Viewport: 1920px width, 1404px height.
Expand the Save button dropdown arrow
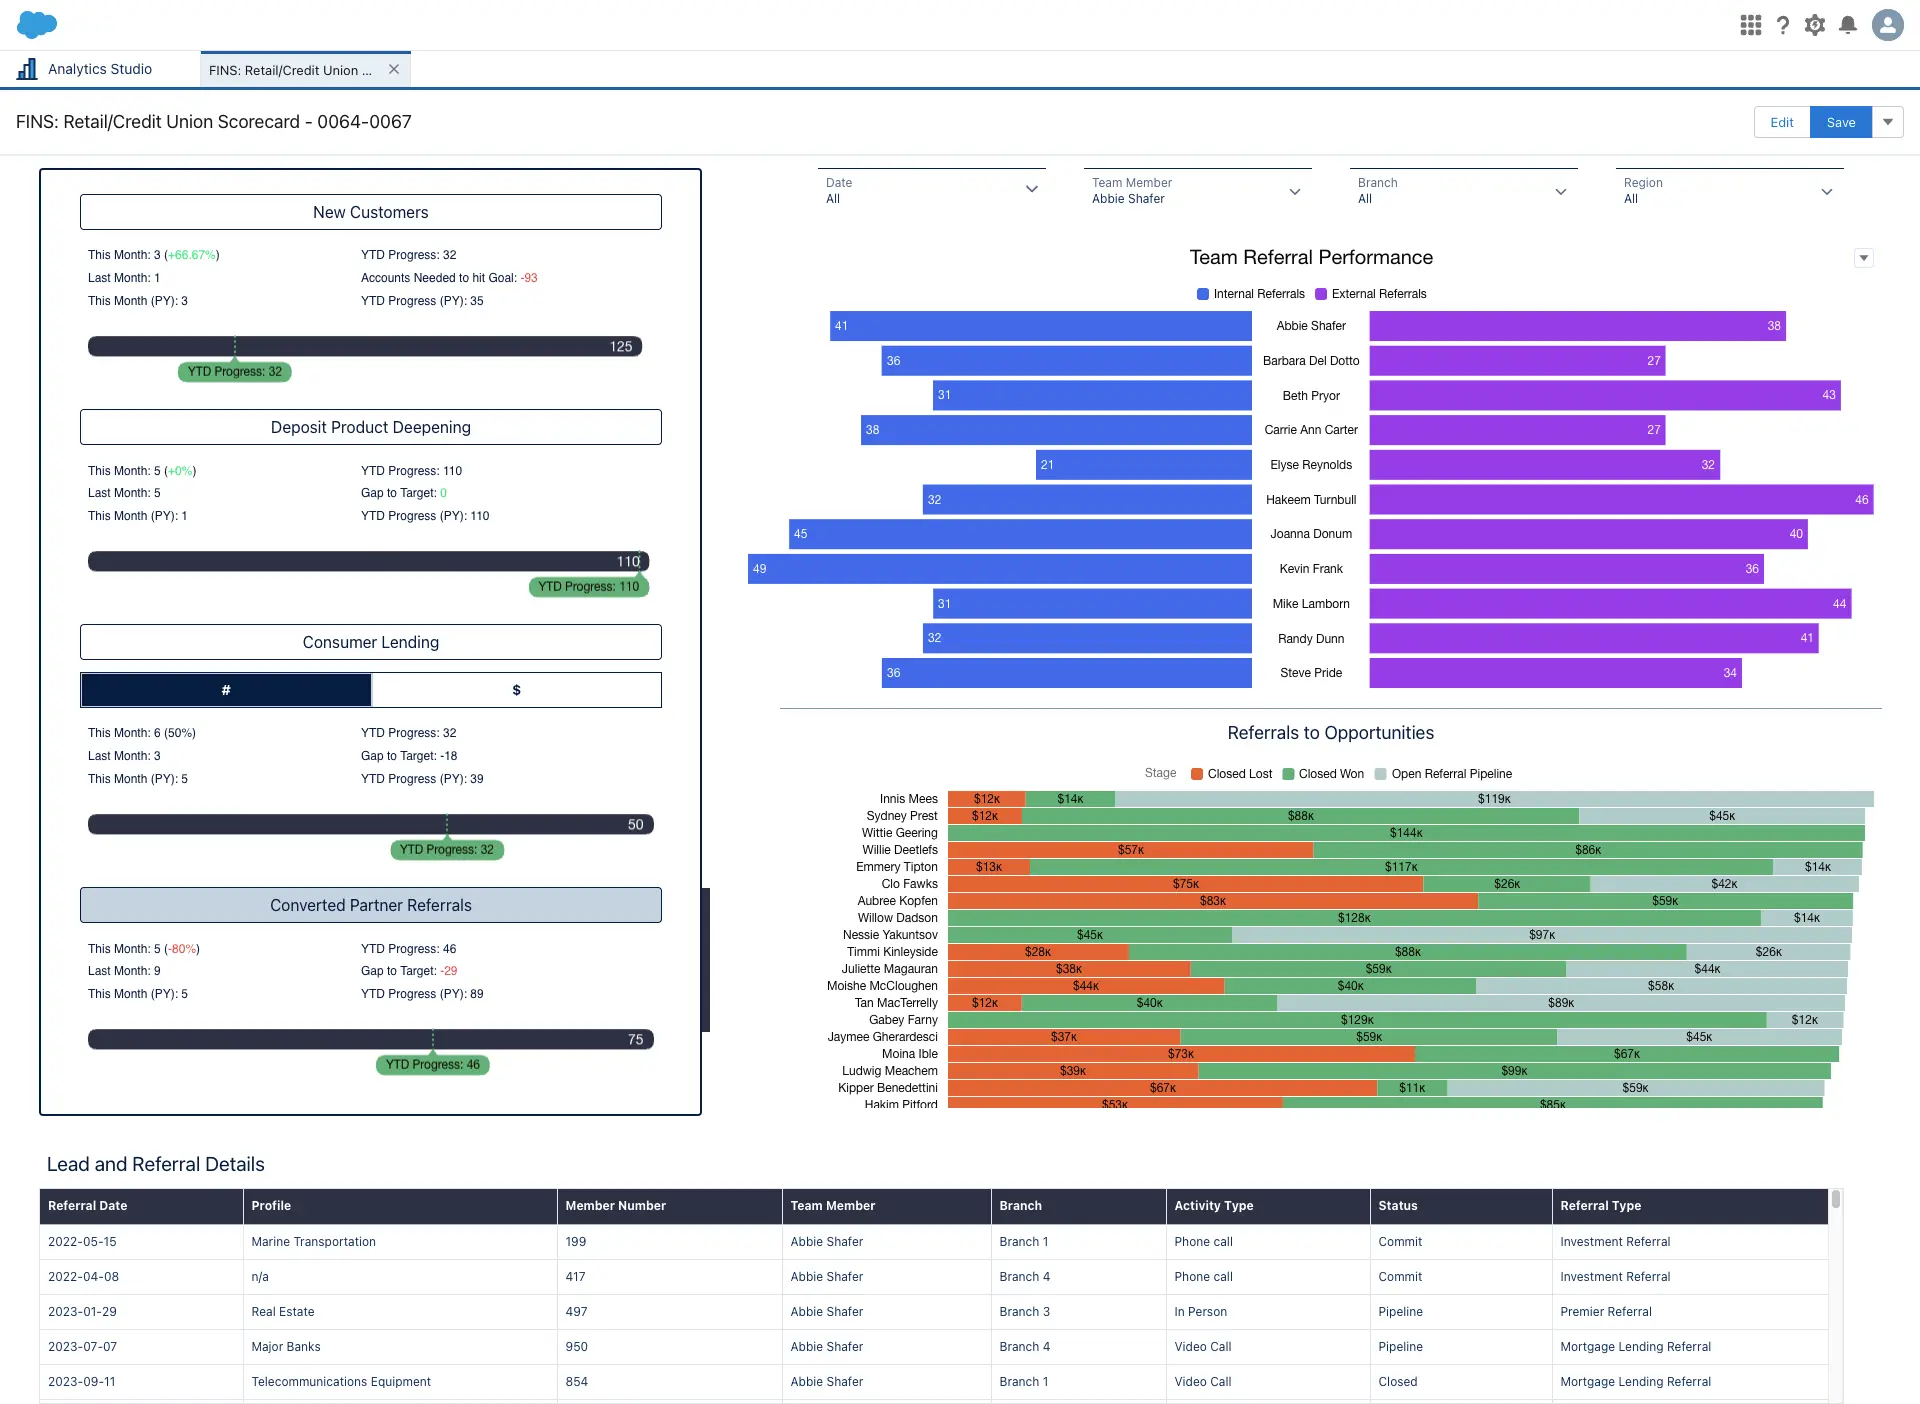tap(1888, 121)
